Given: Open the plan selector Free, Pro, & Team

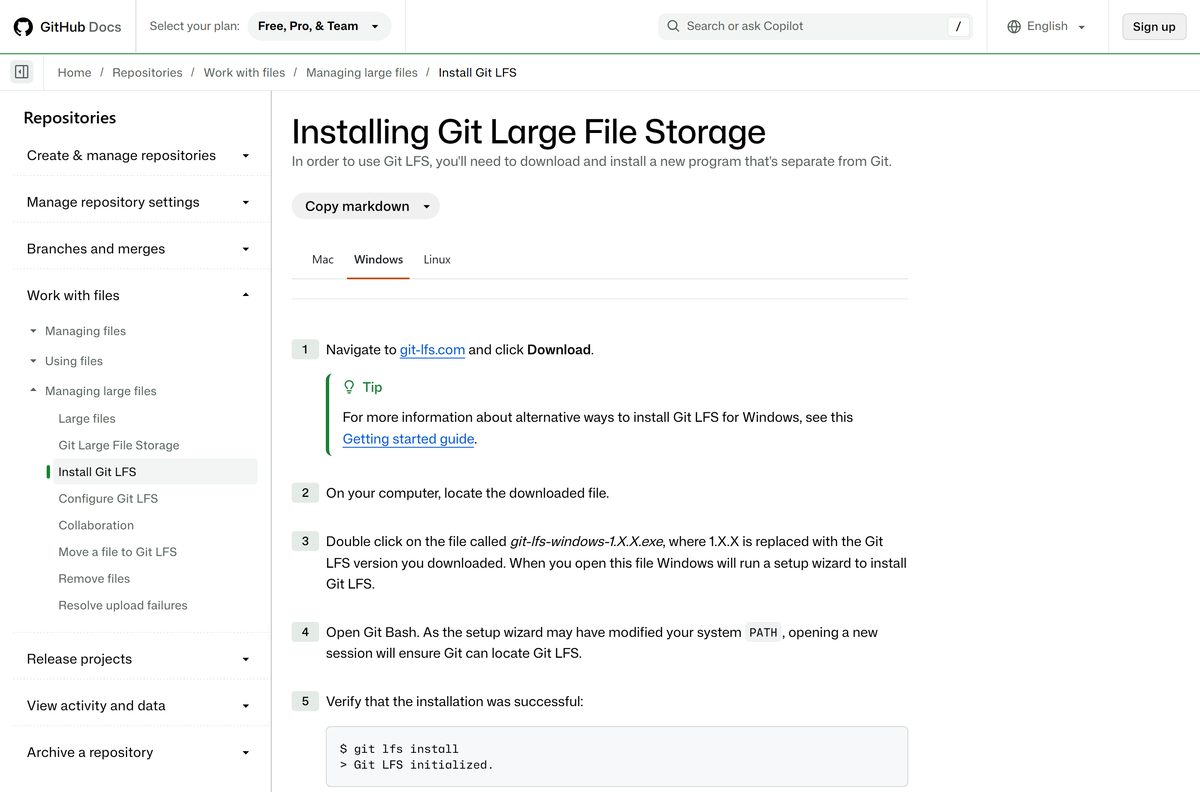Looking at the screenshot, I should click(319, 26).
